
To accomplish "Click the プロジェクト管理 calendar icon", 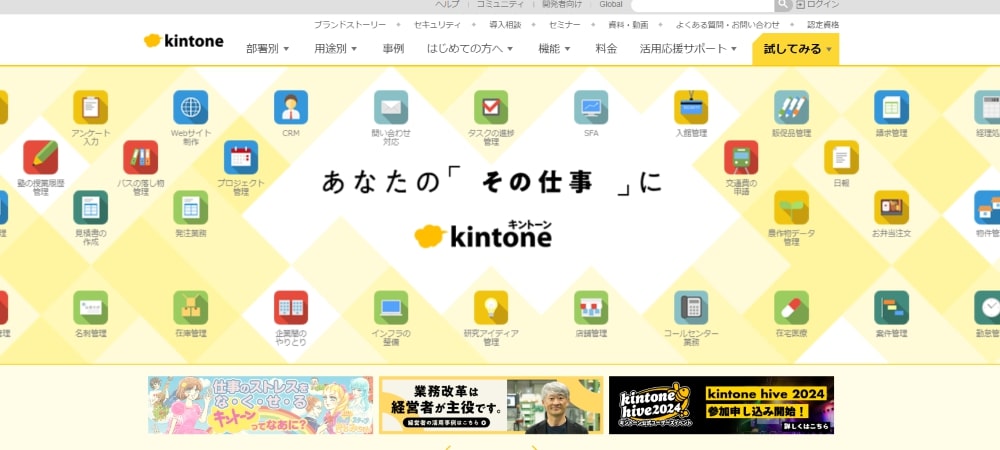I will (x=241, y=157).
